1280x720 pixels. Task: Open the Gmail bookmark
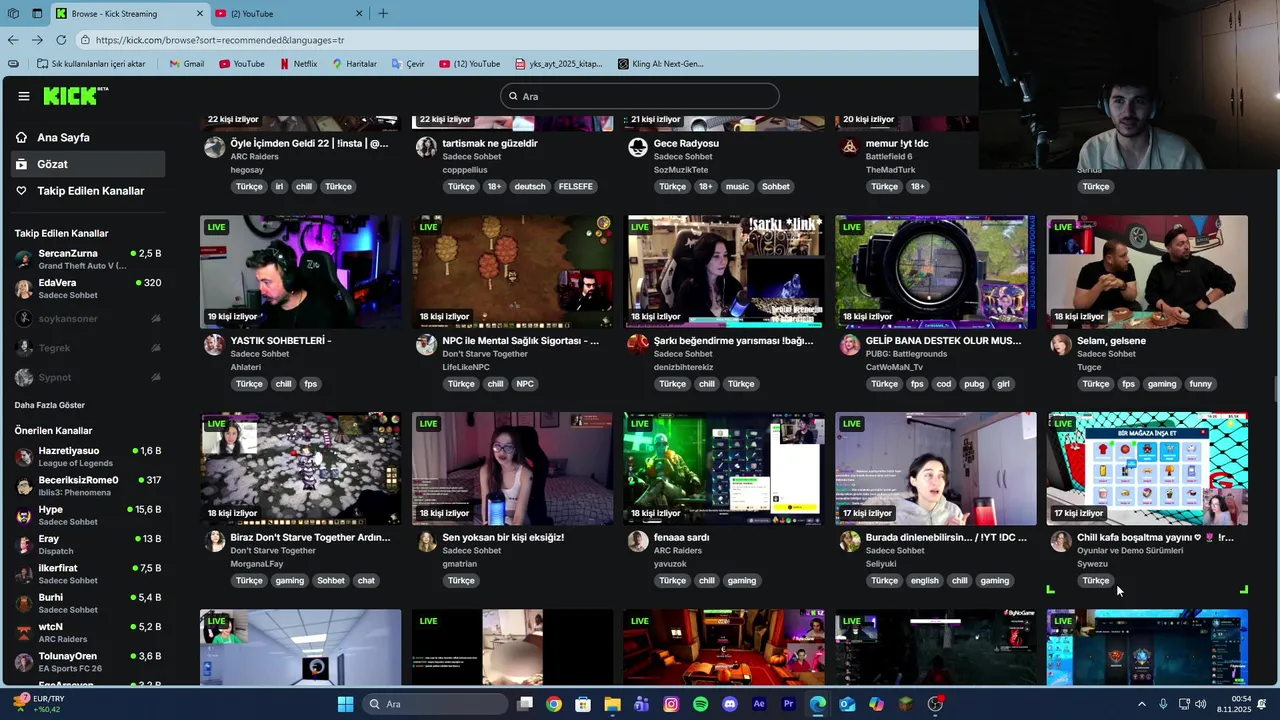pyautogui.click(x=187, y=64)
